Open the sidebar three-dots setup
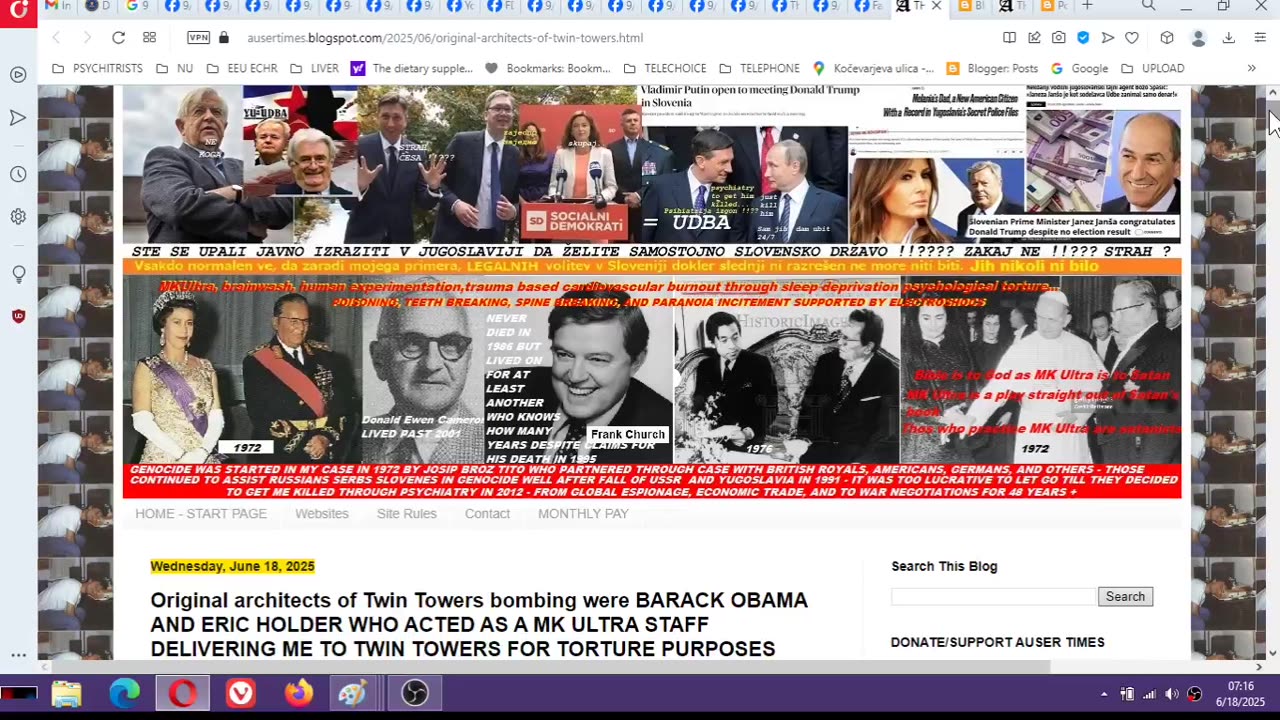 point(18,655)
